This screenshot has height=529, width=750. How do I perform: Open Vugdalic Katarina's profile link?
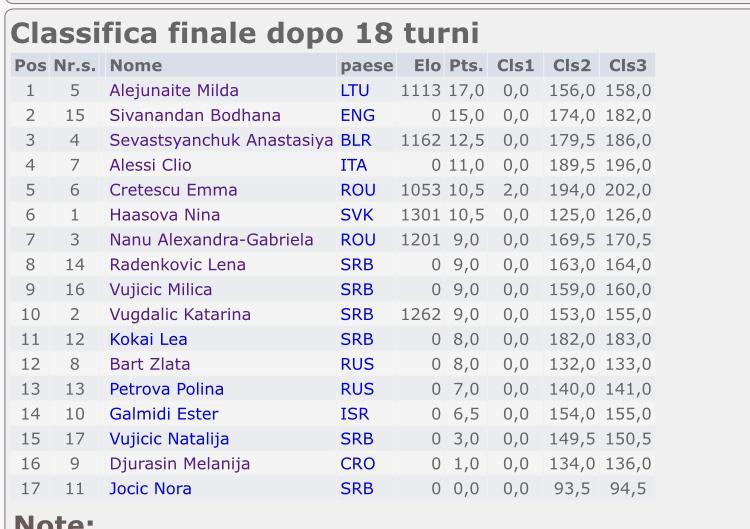(180, 315)
